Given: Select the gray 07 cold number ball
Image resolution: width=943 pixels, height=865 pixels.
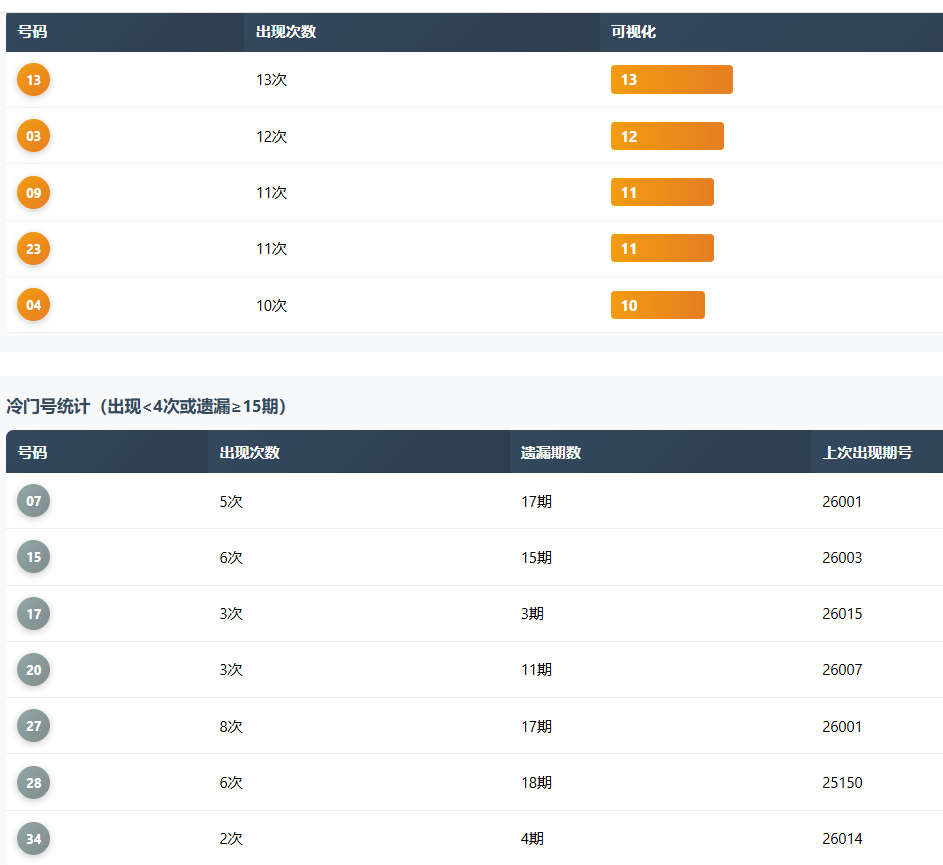Looking at the screenshot, I should tap(33, 501).
